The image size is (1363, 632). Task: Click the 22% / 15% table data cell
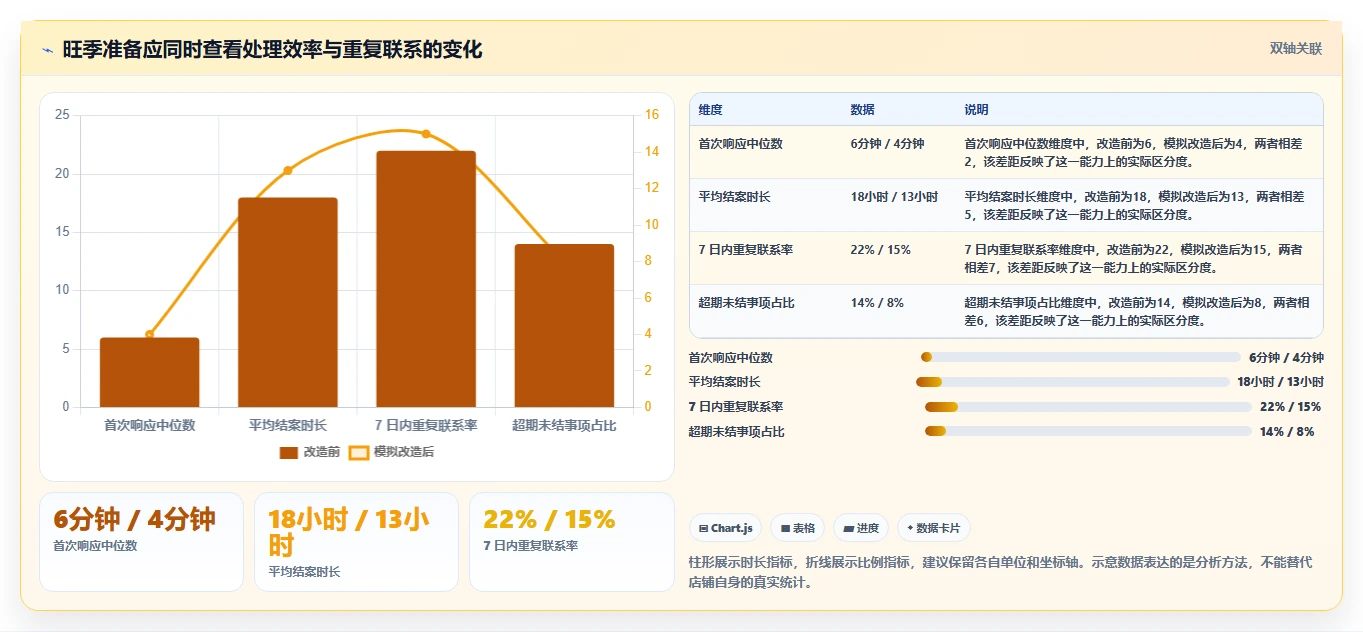pos(880,250)
